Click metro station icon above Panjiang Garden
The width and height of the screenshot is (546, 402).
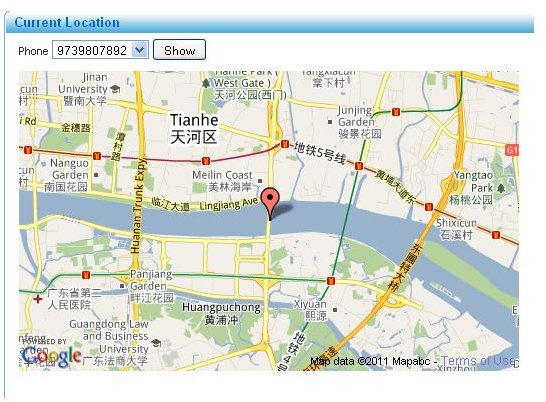(85, 275)
